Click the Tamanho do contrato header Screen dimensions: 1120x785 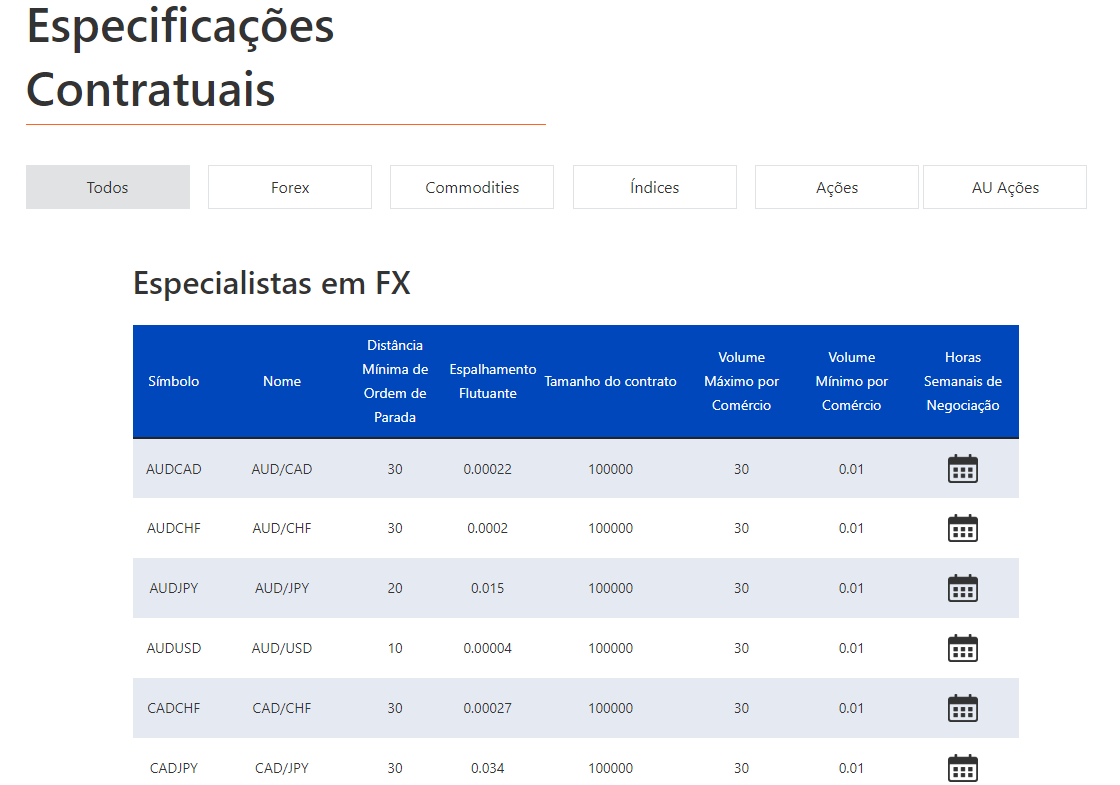pos(610,381)
